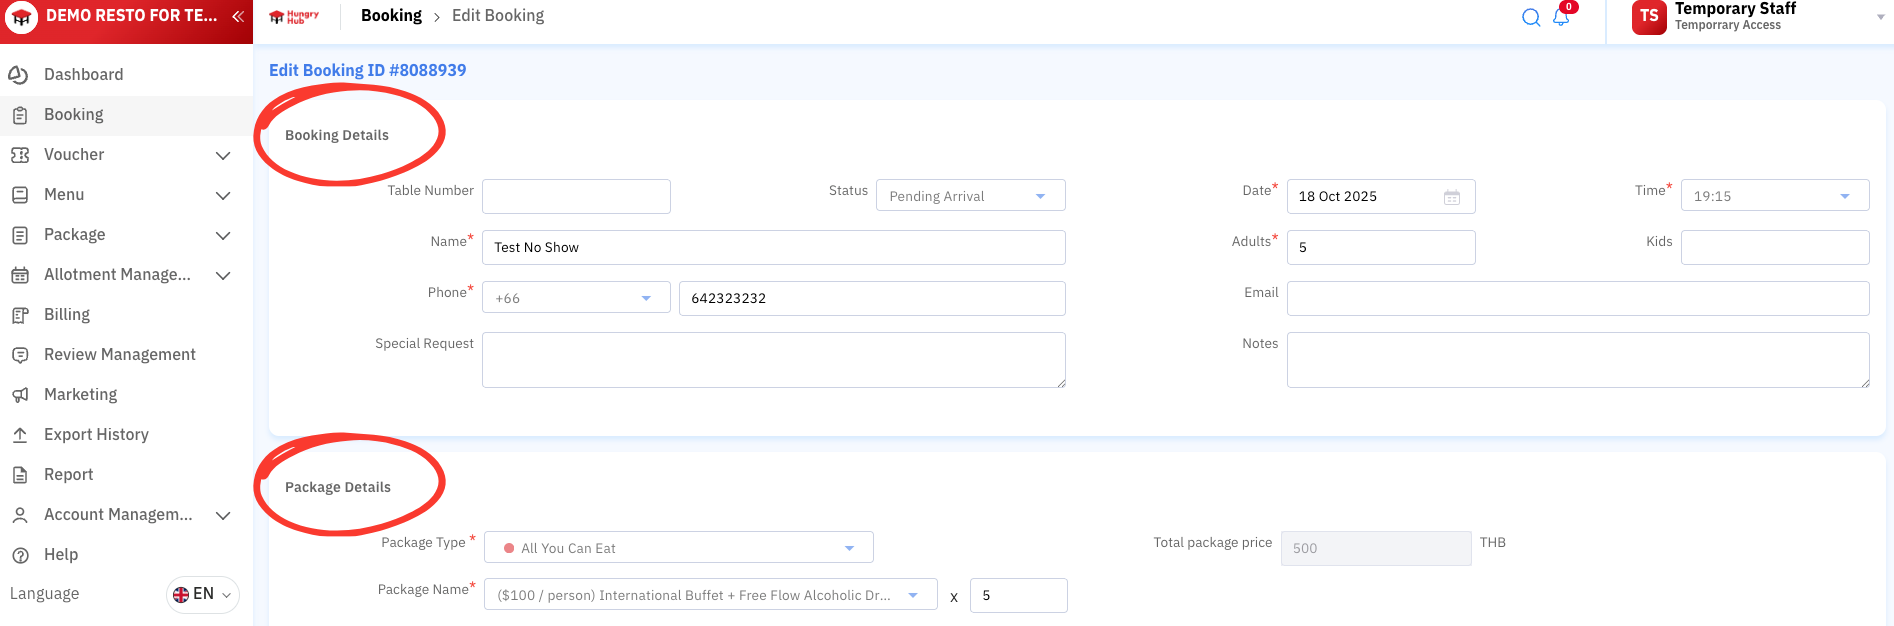Click the TS user avatar
Image resolution: width=1894 pixels, height=626 pixels.
(x=1649, y=17)
